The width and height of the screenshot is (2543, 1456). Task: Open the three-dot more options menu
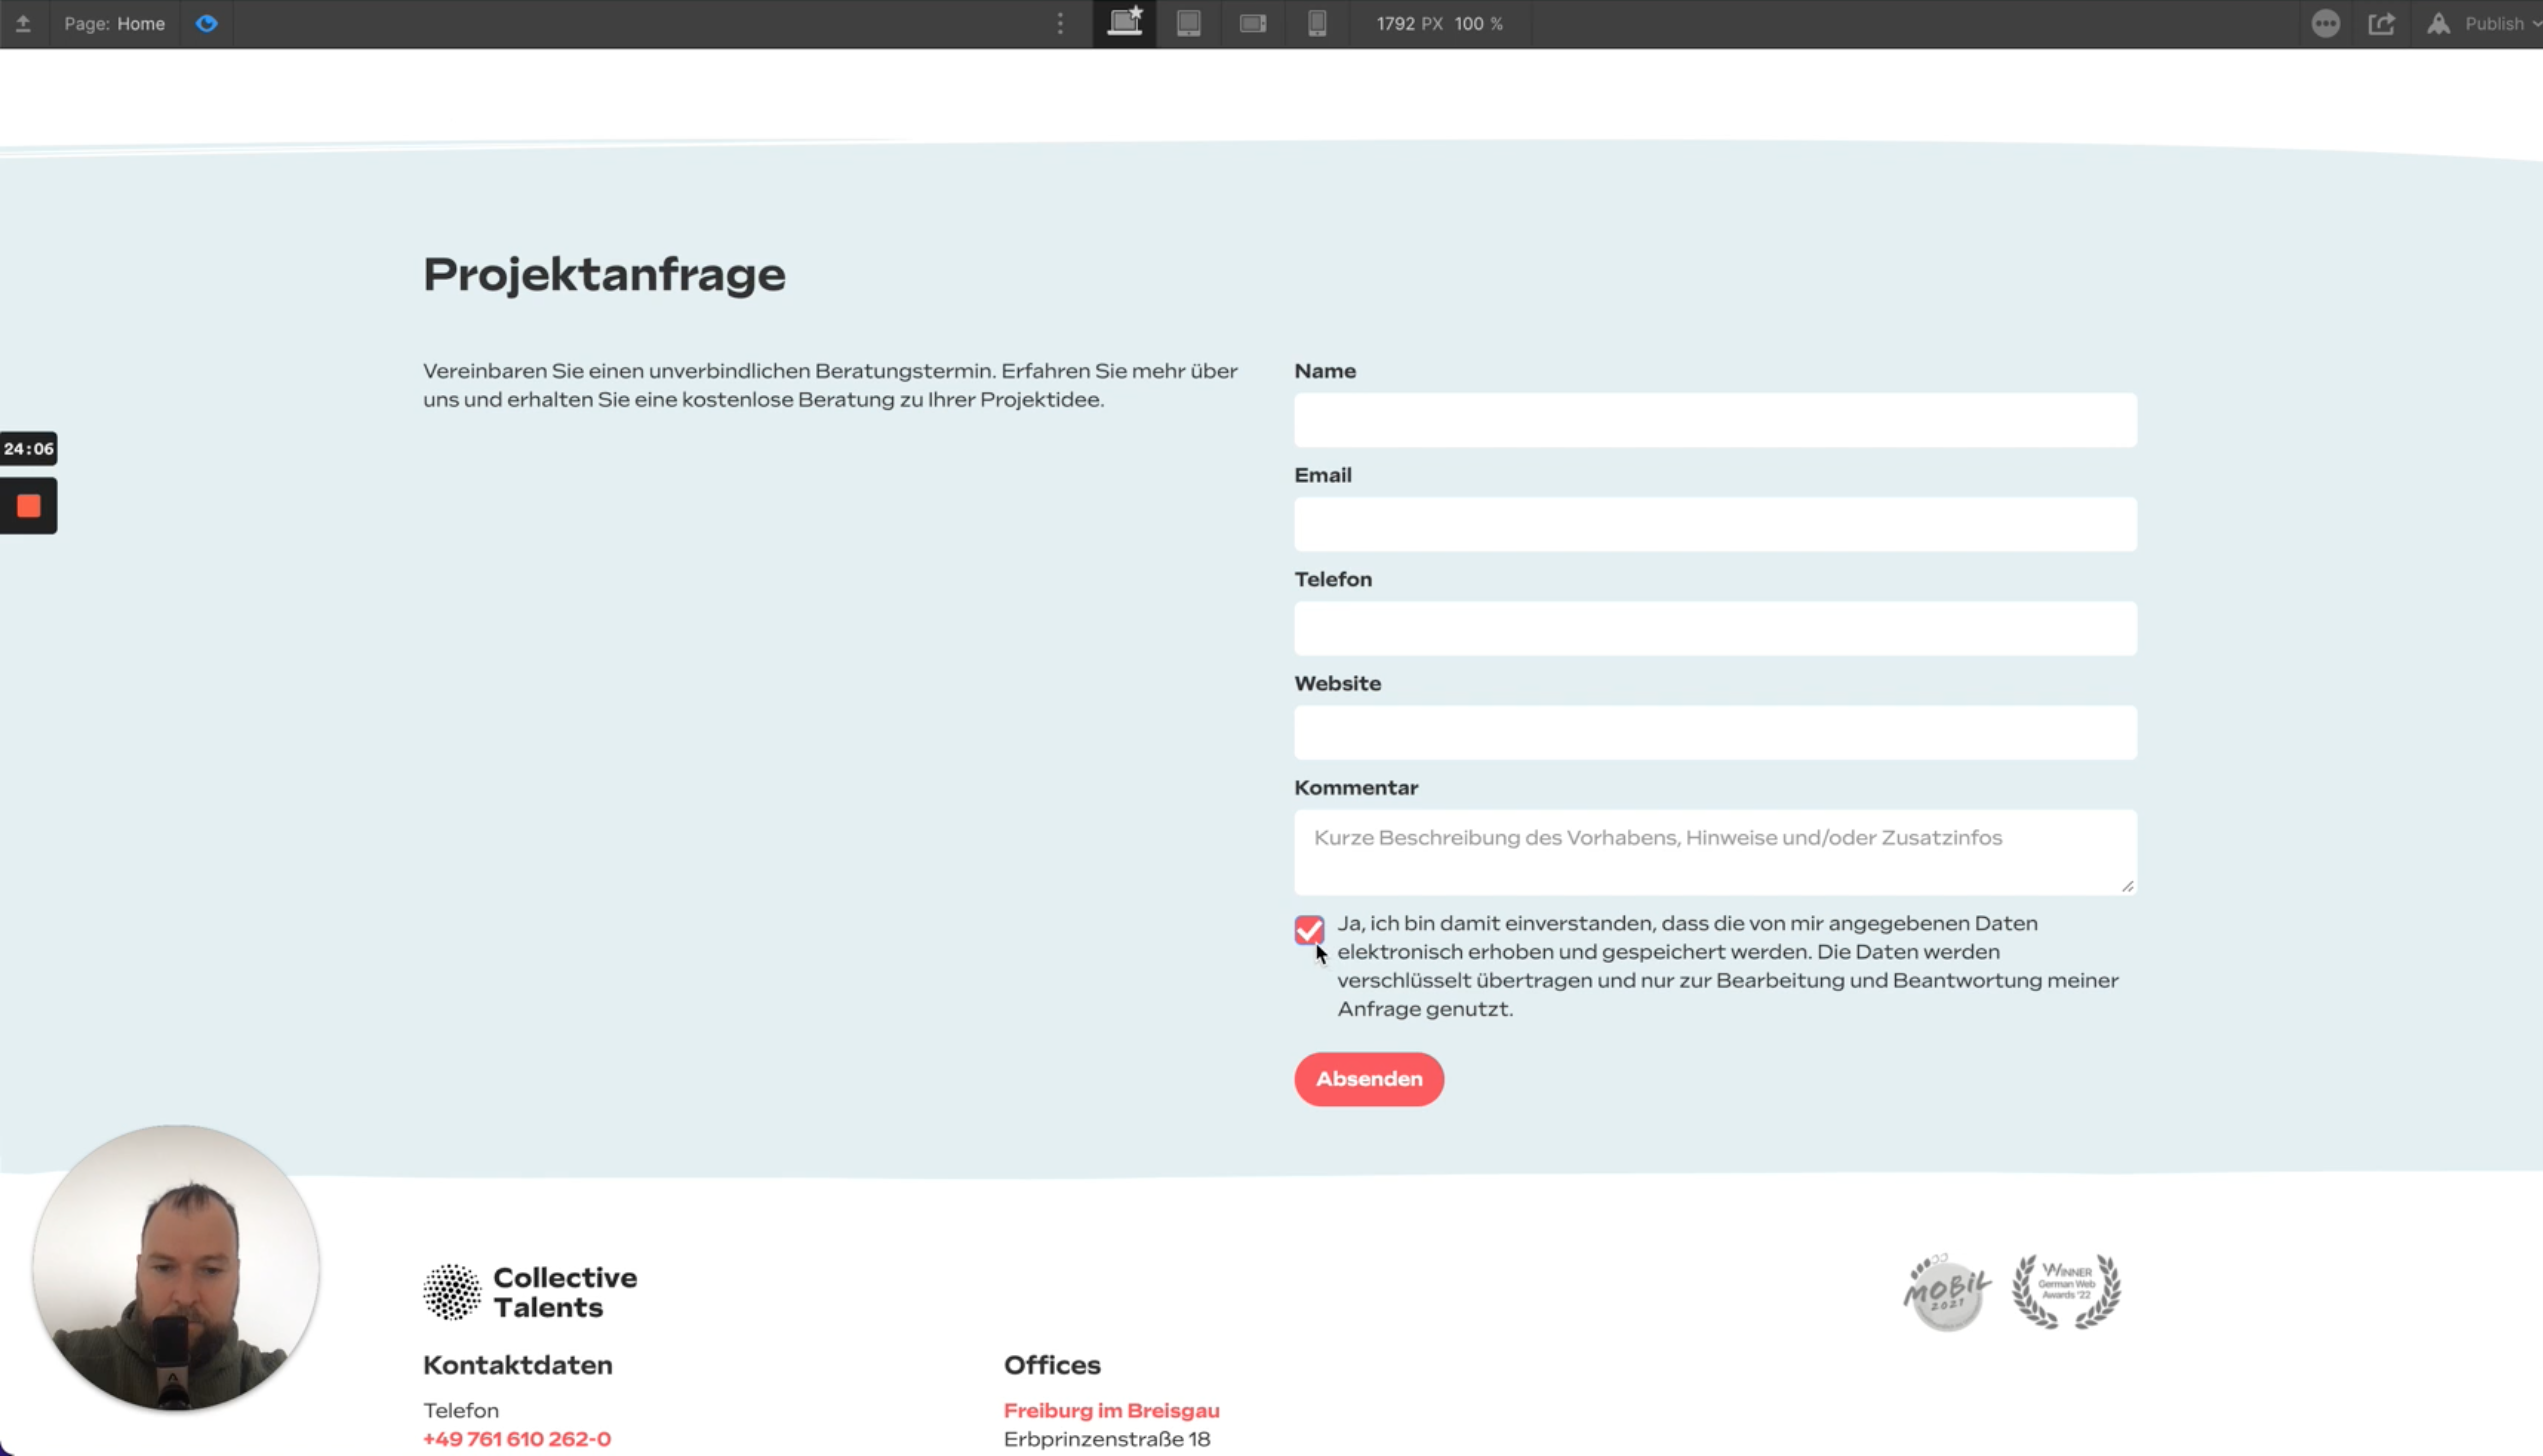[1060, 23]
